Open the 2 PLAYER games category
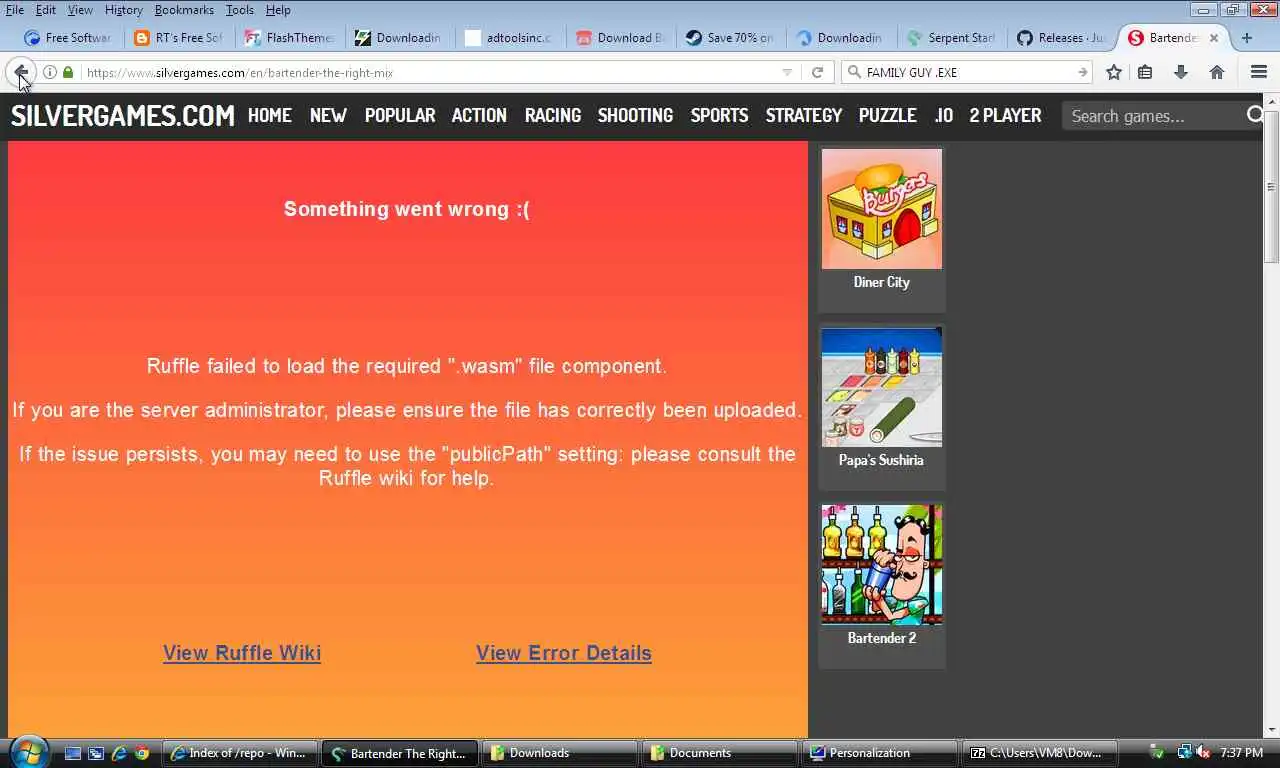 1005,116
